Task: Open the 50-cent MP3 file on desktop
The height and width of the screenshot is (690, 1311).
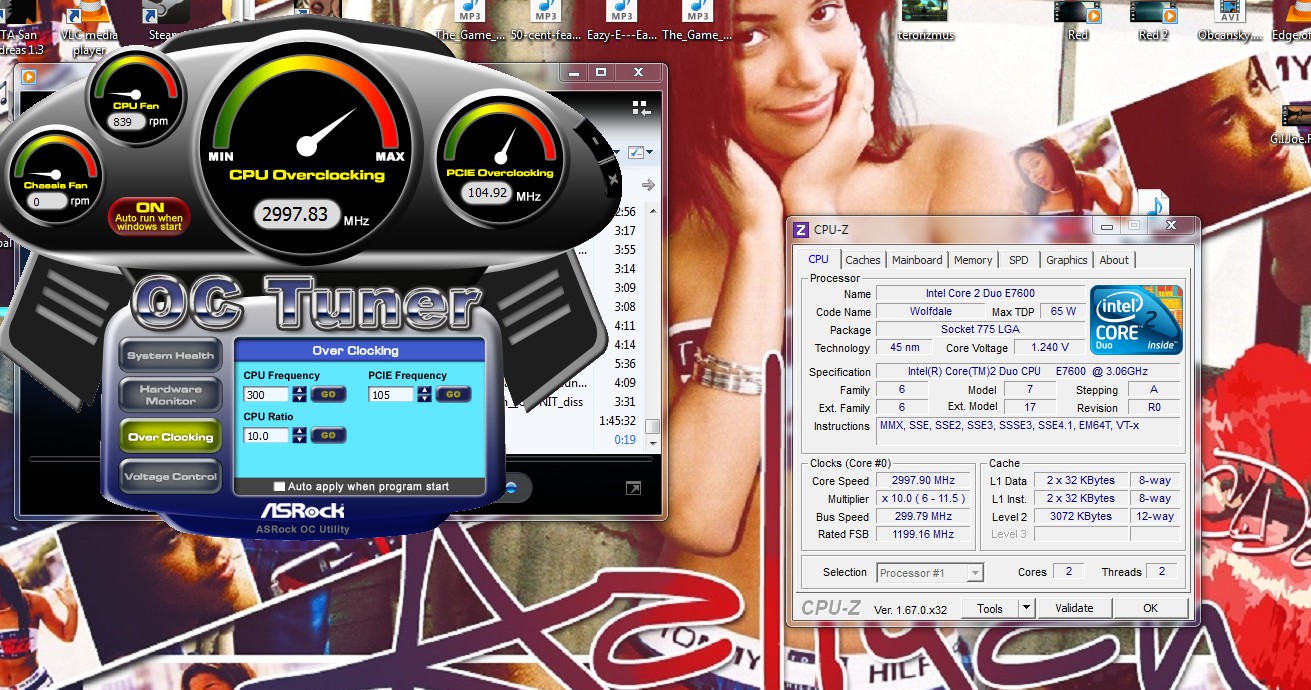Action: [x=545, y=22]
